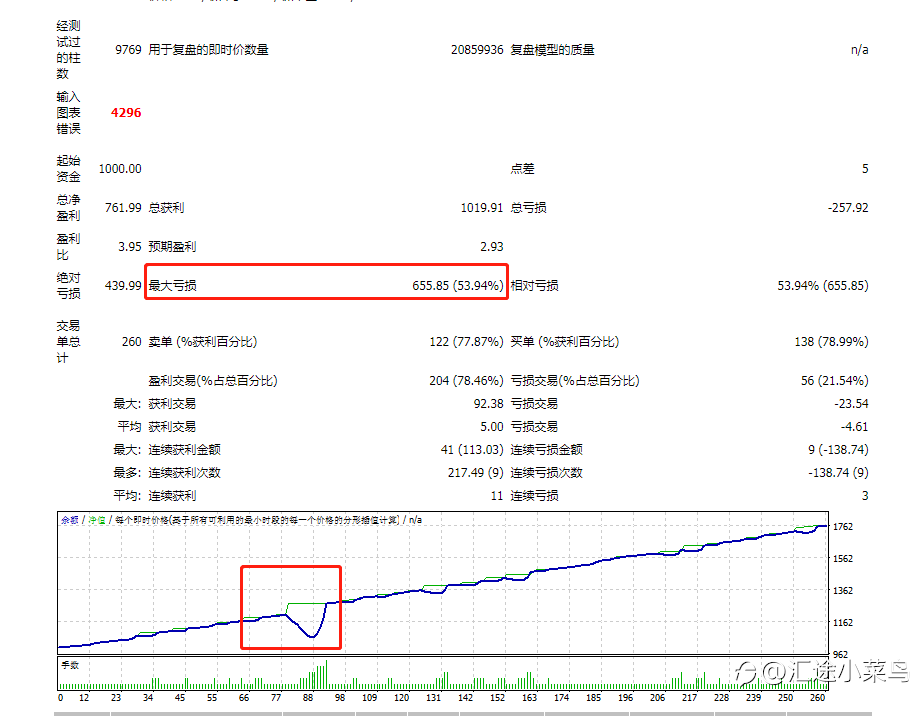
Task: Click the 净值 legend label on the chart
Action: pos(97,520)
